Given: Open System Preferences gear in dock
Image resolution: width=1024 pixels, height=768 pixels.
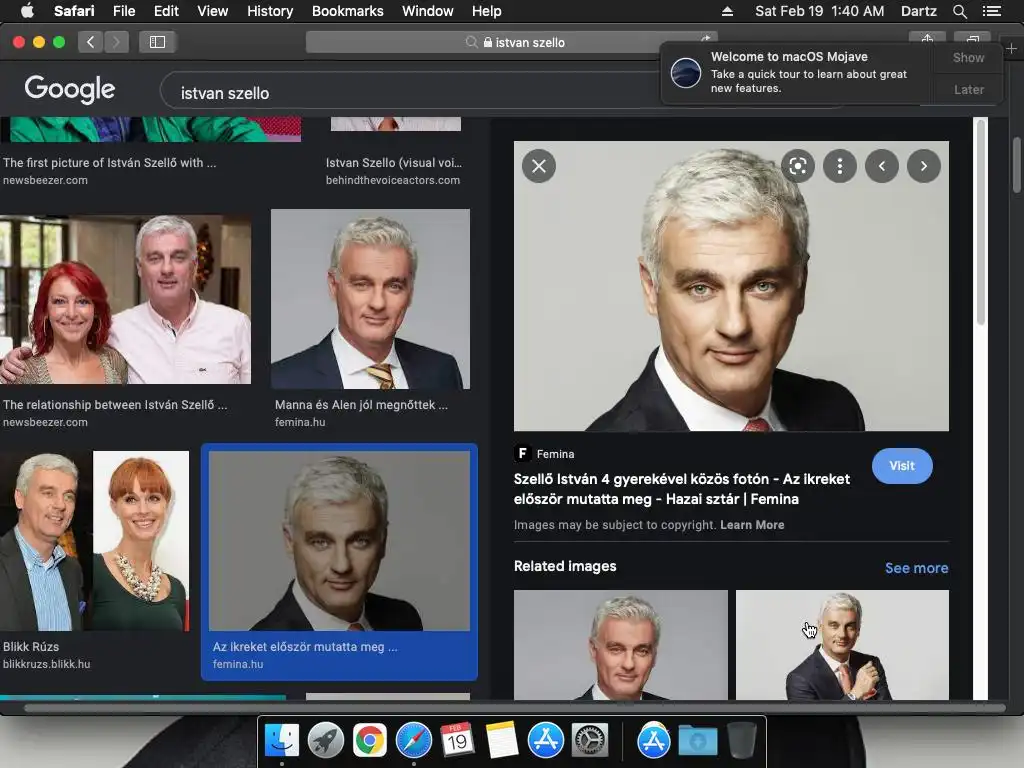Looking at the screenshot, I should [x=590, y=740].
